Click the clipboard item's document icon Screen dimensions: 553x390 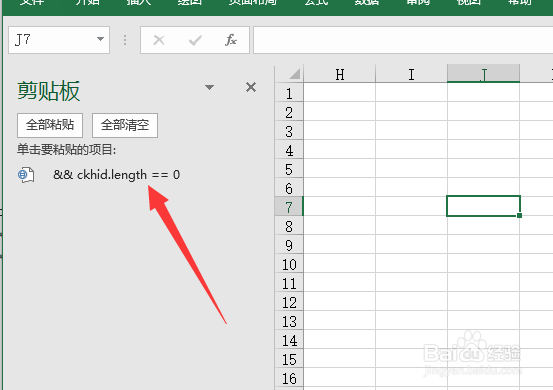[26, 175]
